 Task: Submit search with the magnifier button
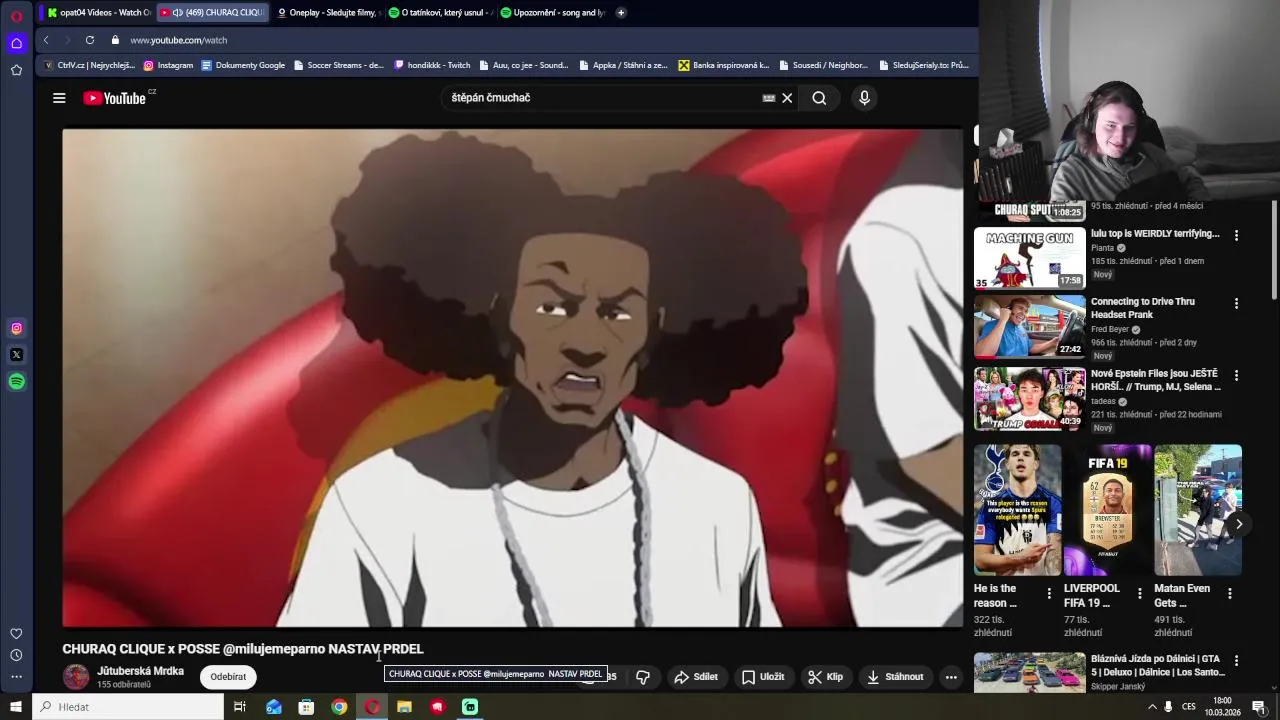[x=819, y=98]
